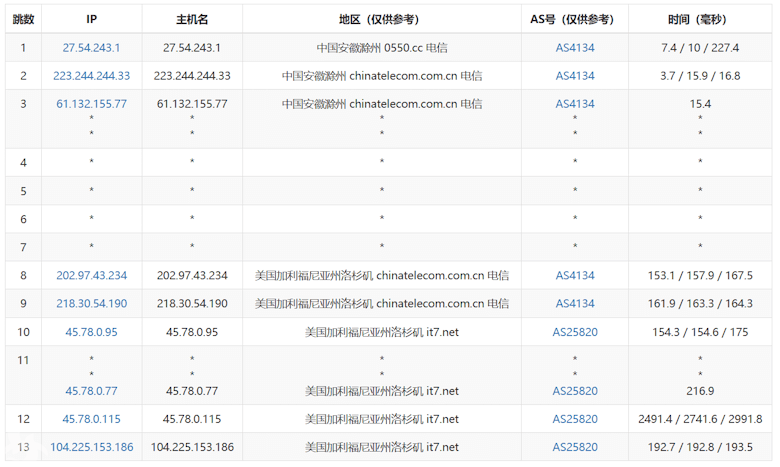Viewport: 780px width, 467px height.
Task: Open the 27.54.243.1 IP link
Action: [x=91, y=47]
